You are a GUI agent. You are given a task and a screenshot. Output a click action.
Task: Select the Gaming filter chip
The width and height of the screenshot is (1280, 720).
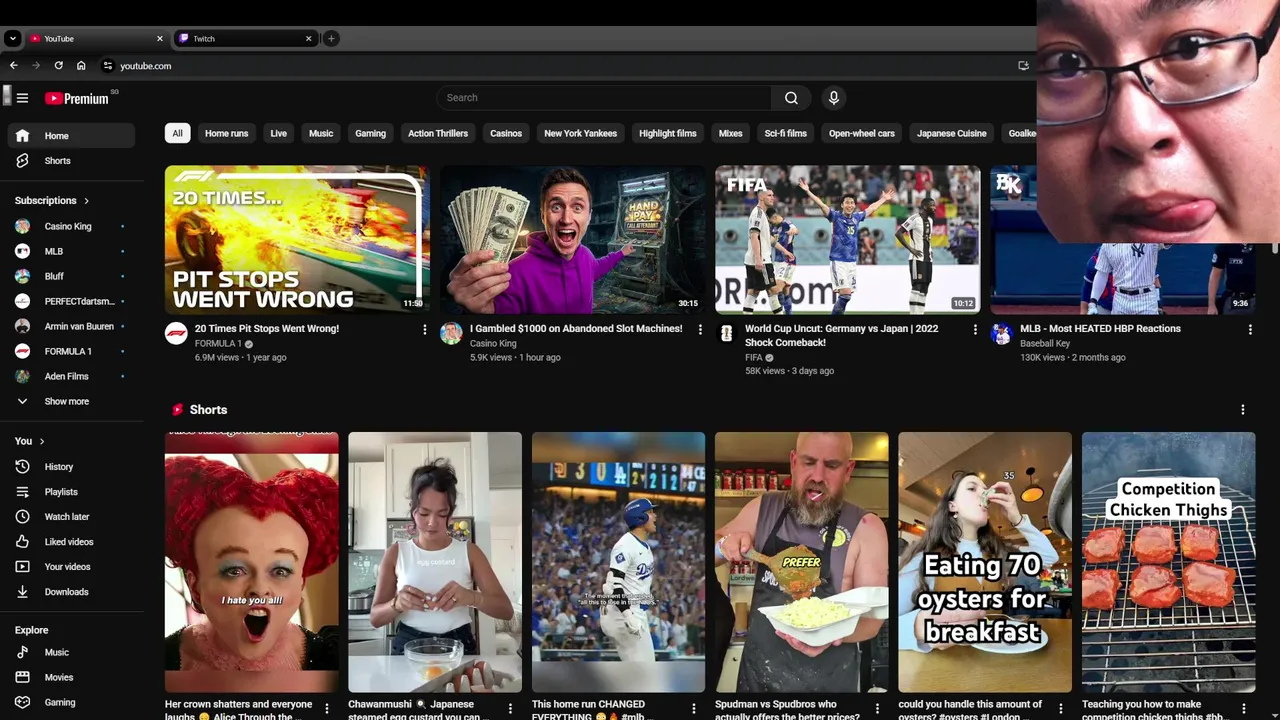pos(370,133)
